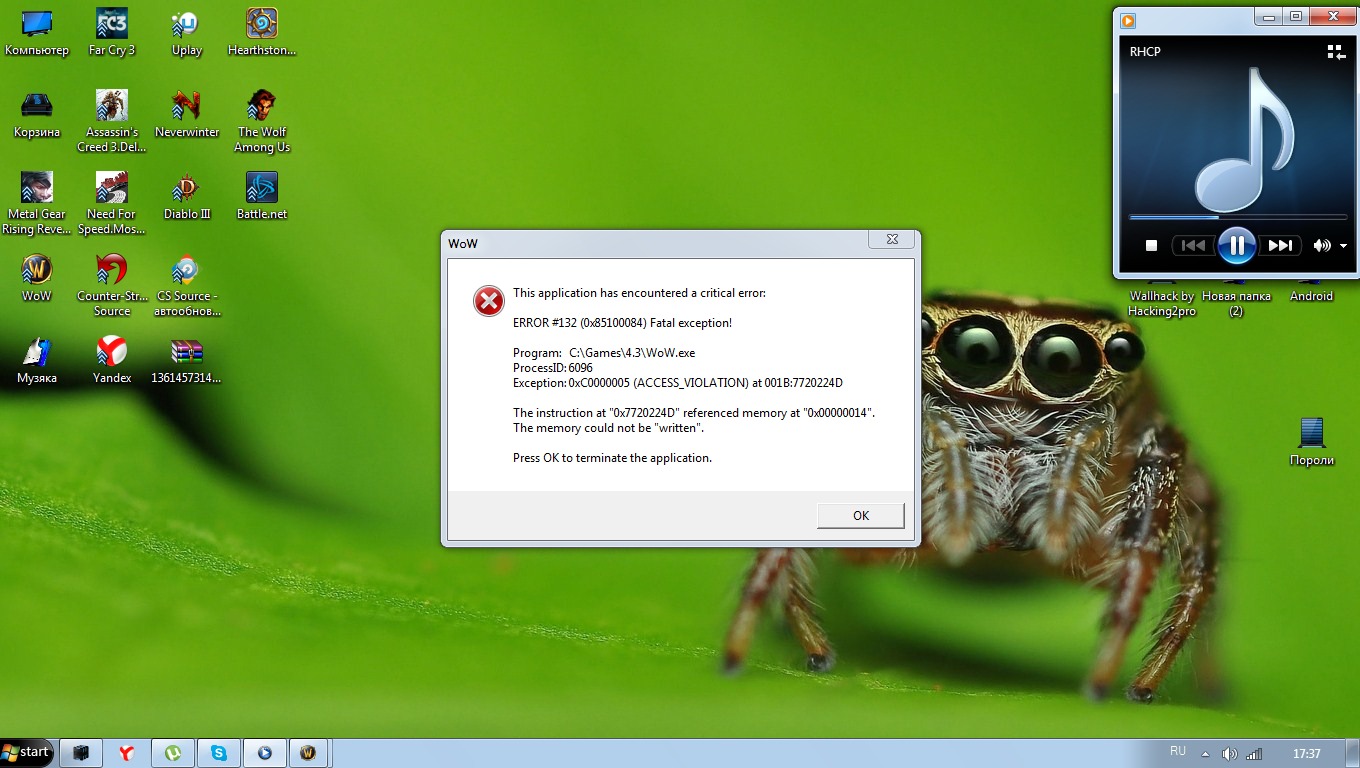Select the Пороли desktop file
The image size is (1360, 768).
[x=1312, y=442]
